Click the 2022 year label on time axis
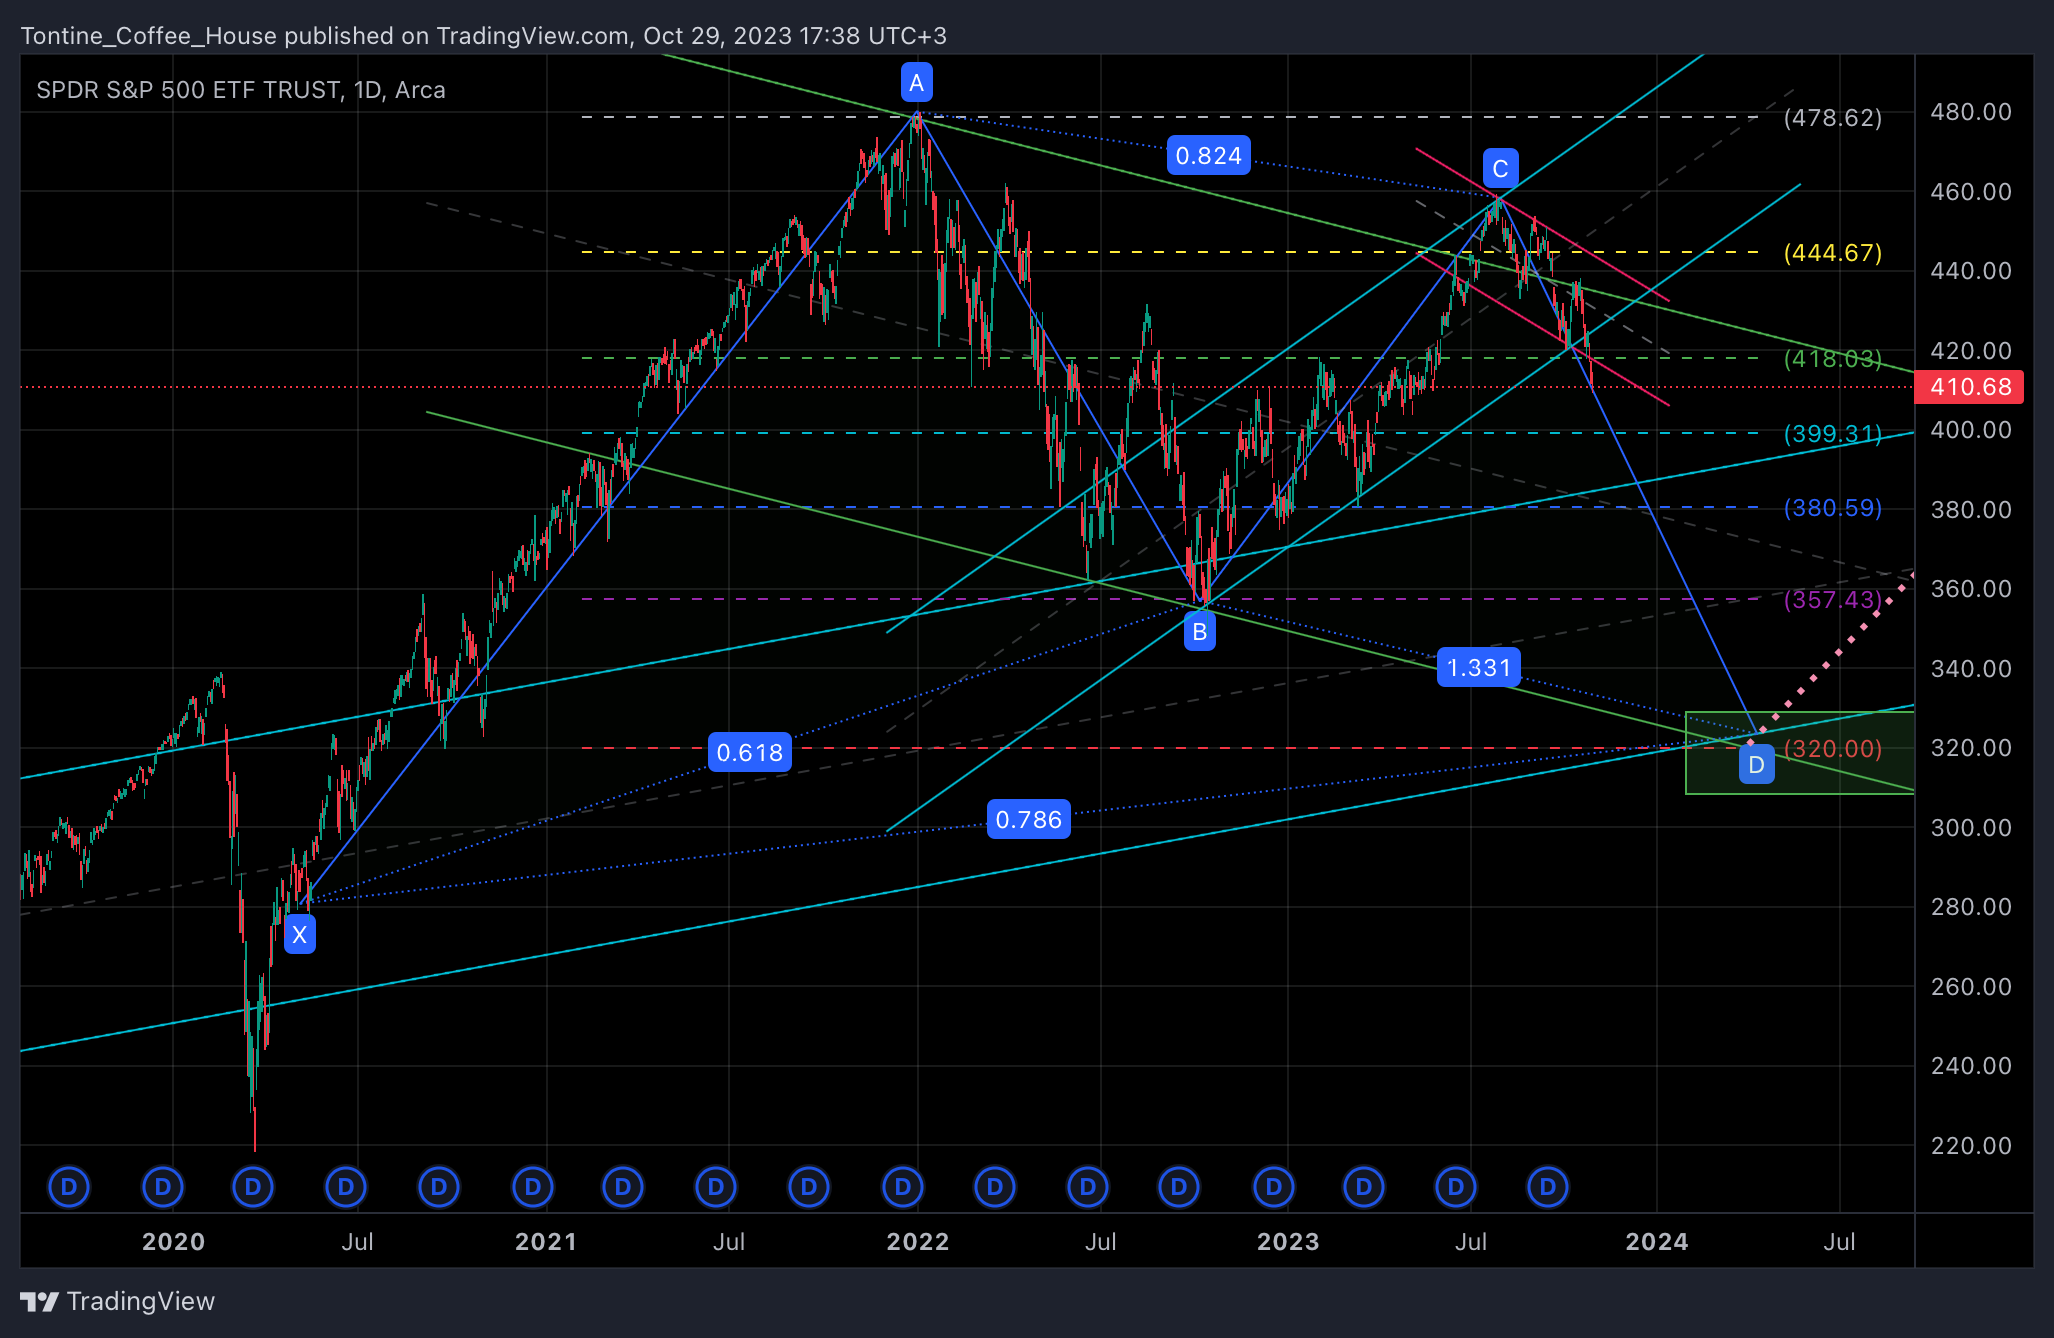 point(917,1242)
